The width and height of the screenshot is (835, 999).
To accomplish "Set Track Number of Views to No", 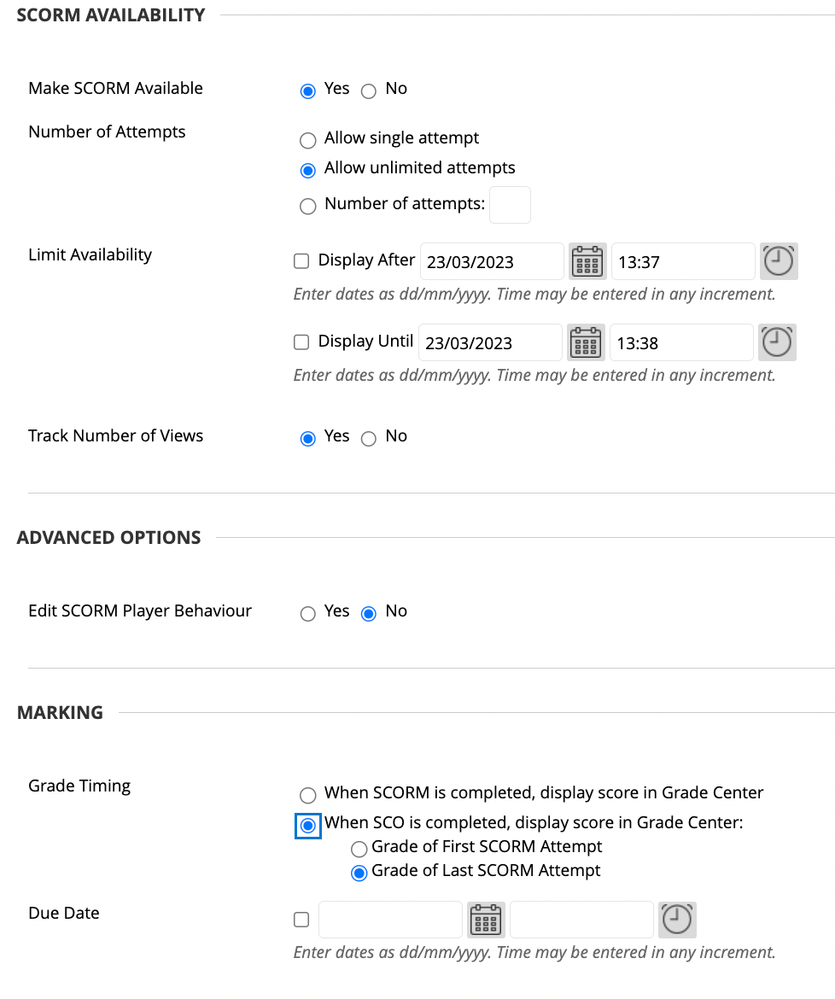I will pos(368,438).
